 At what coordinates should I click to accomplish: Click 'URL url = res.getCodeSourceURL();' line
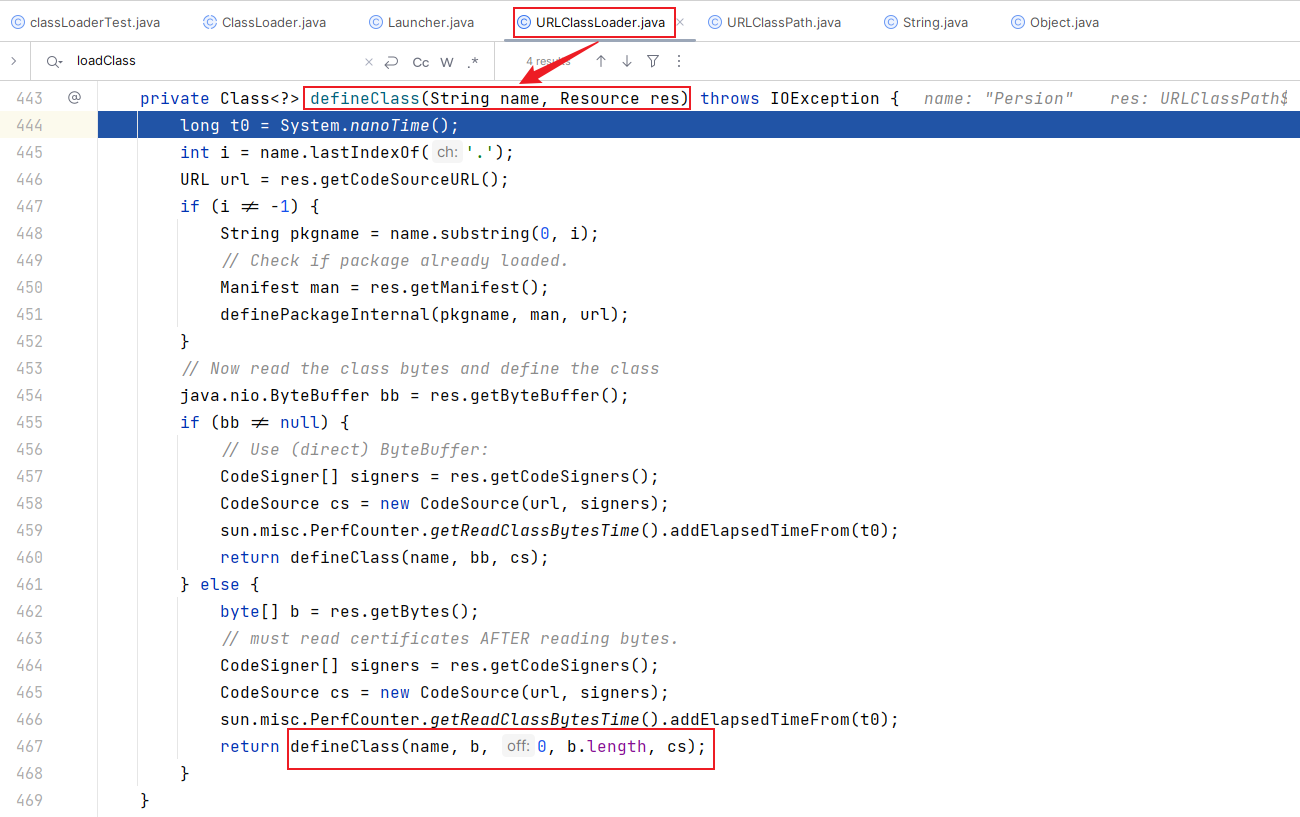coord(344,179)
